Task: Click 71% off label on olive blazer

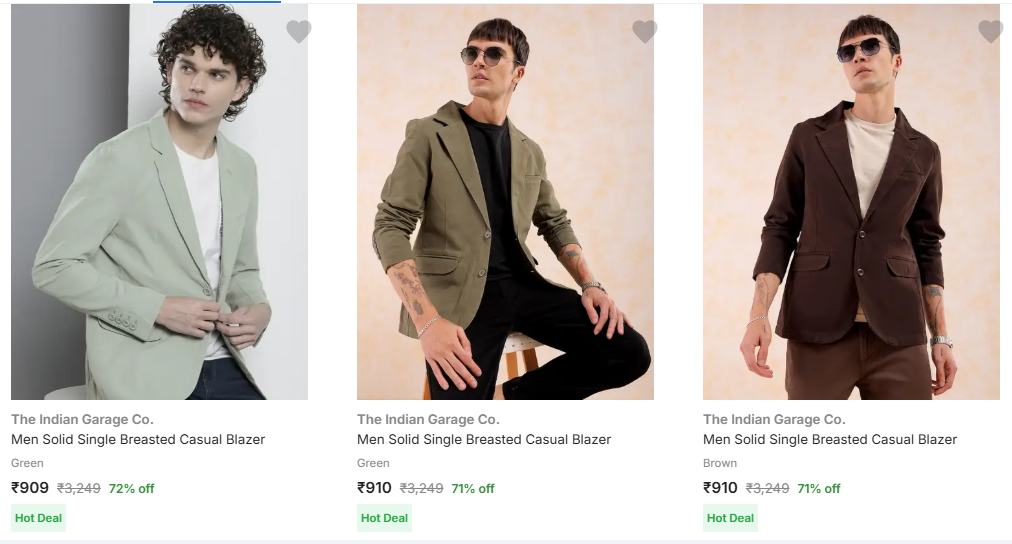Action: (473, 489)
